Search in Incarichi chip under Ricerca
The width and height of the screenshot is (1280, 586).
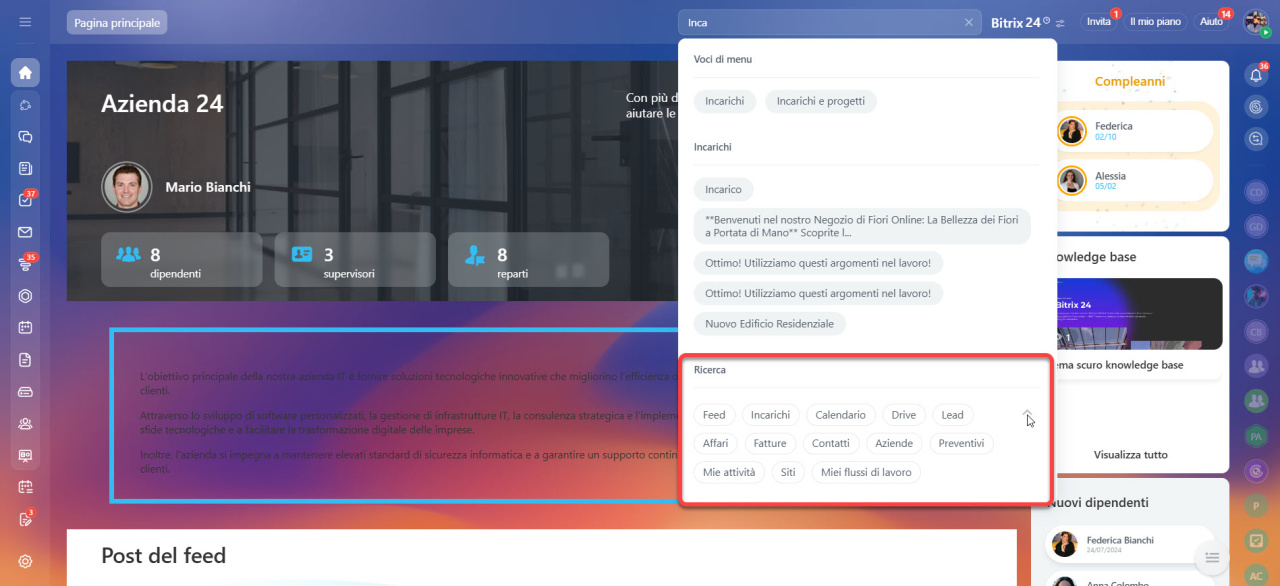(x=770, y=415)
